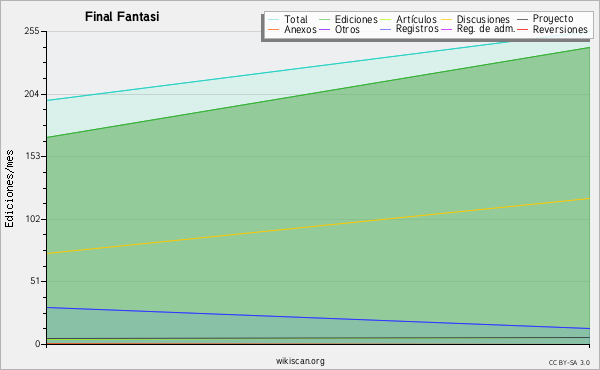Viewport: 600px width, 370px height.
Task: Click the Reg. de adm. legend label
Action: coord(486,29)
